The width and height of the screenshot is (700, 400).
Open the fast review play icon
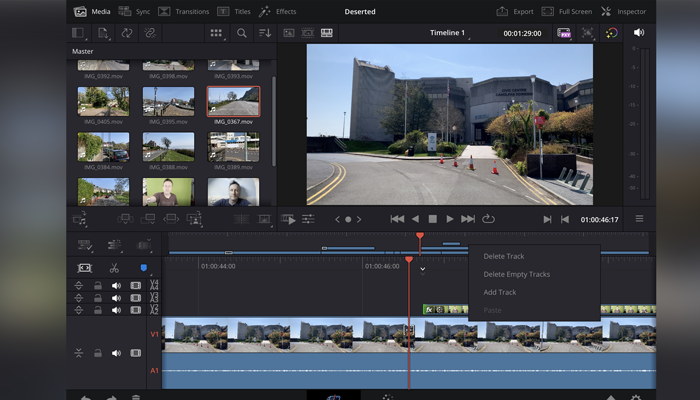(x=289, y=219)
